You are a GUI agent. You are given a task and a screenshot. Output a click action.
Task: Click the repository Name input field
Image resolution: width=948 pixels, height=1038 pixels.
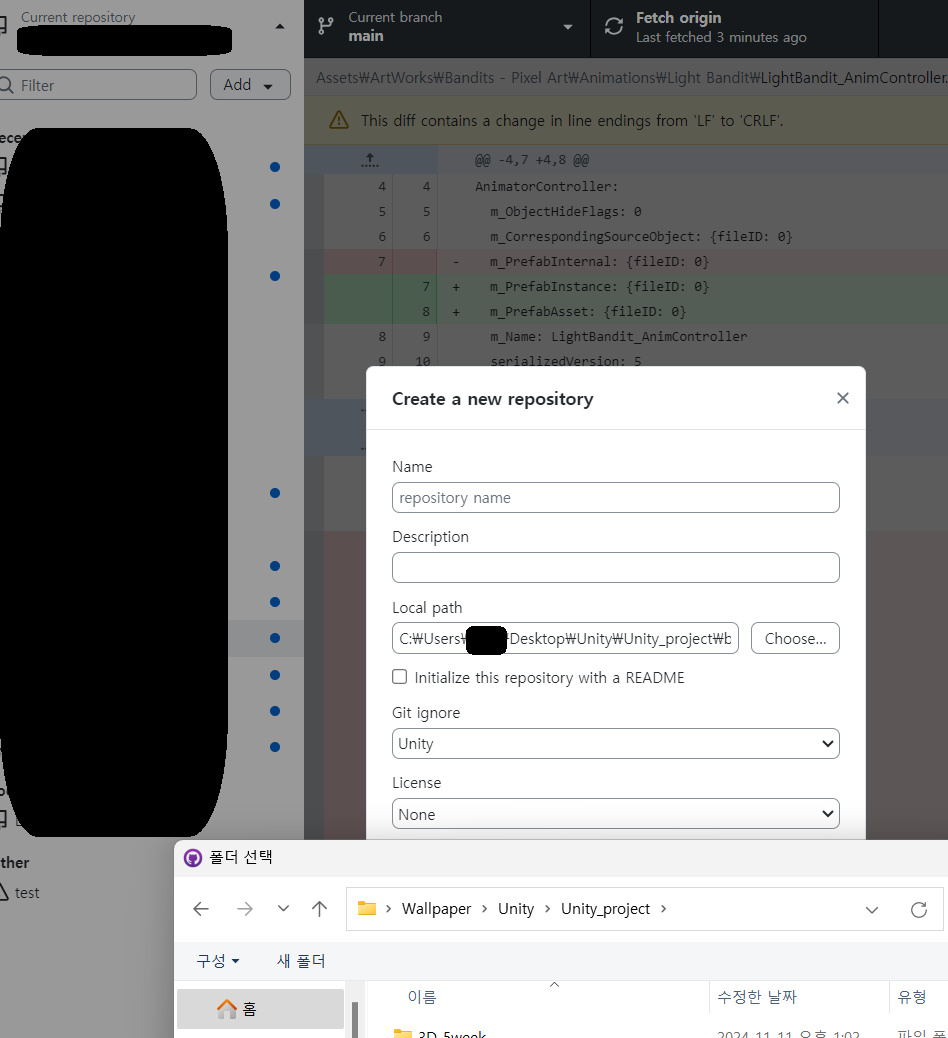(616, 498)
